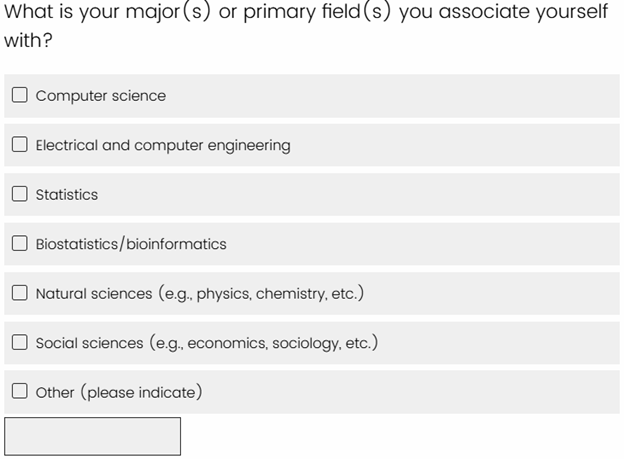Focus the text box below Other option
This screenshot has height=459, width=624.
click(x=93, y=437)
